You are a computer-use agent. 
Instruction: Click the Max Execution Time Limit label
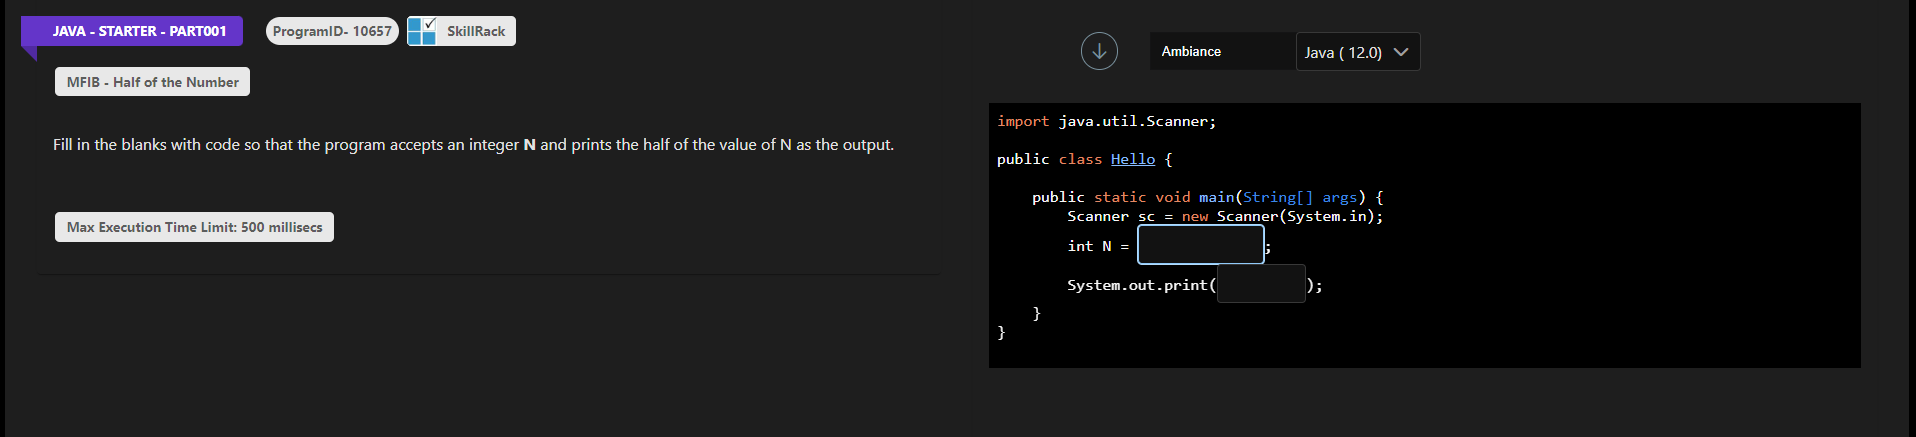(x=194, y=227)
